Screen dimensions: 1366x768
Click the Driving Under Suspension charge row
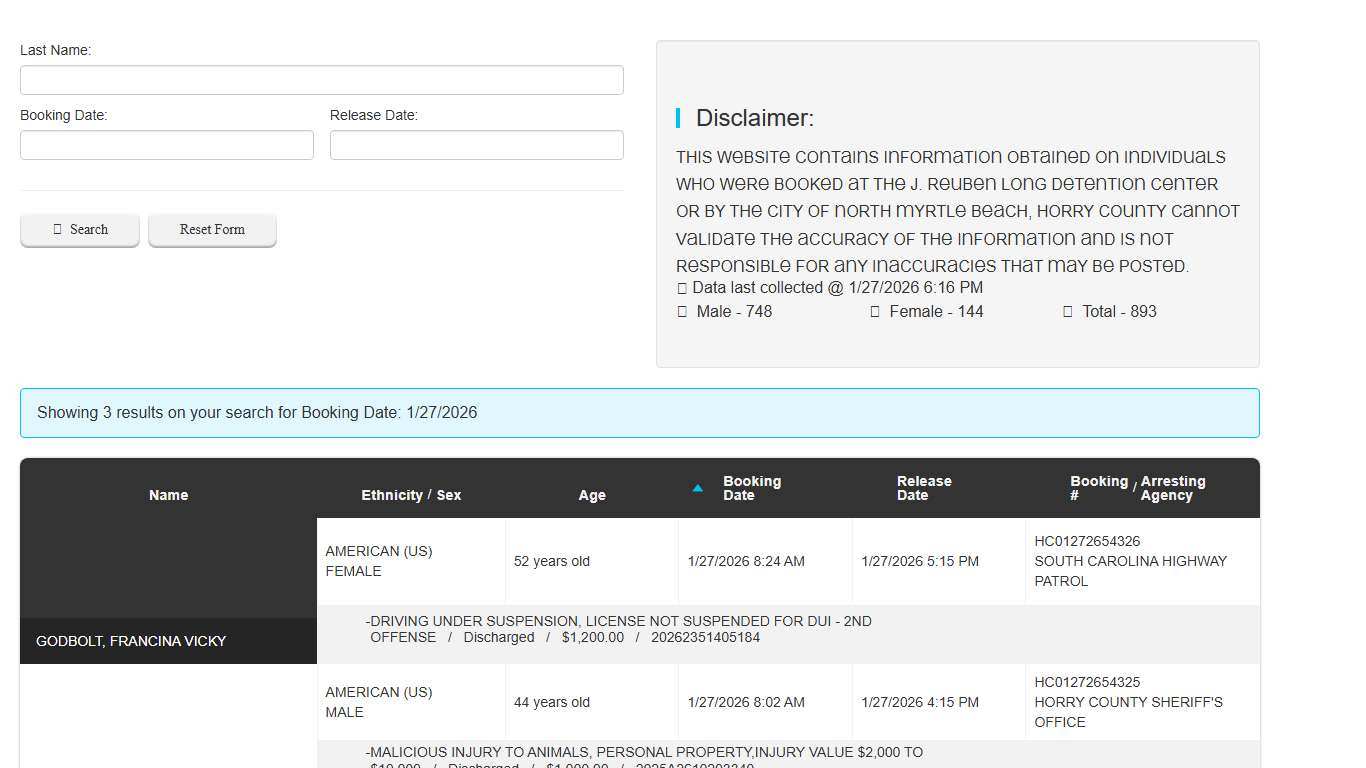coord(618,629)
